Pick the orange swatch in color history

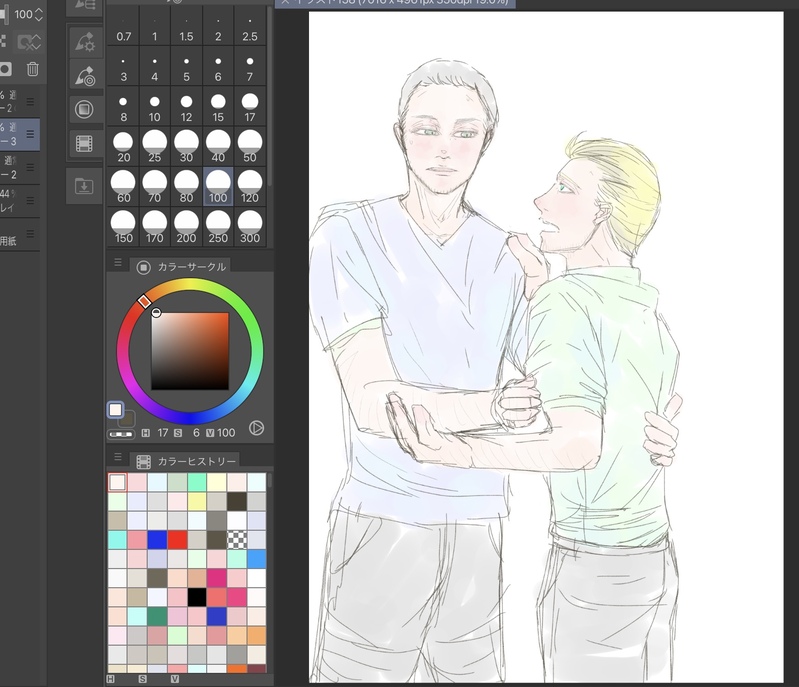point(256,635)
